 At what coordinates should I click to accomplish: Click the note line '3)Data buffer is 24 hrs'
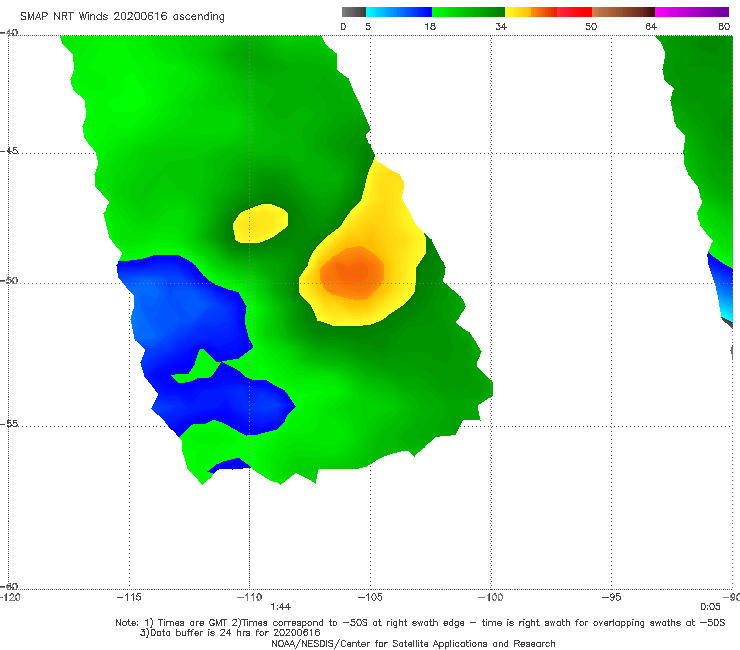[230, 633]
